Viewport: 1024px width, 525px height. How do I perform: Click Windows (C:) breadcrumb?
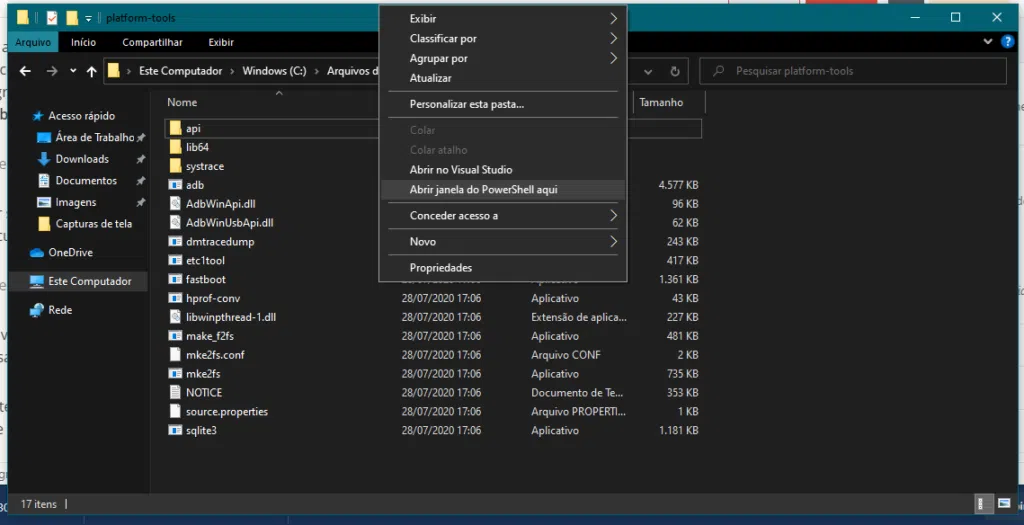click(274, 71)
